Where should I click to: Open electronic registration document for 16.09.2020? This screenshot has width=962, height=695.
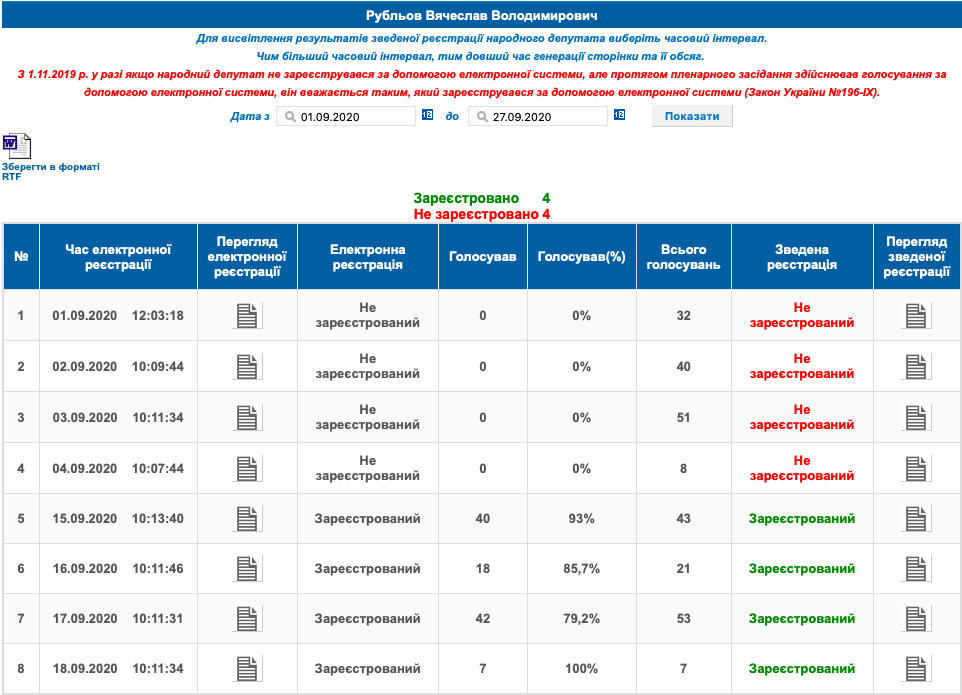tap(247, 569)
